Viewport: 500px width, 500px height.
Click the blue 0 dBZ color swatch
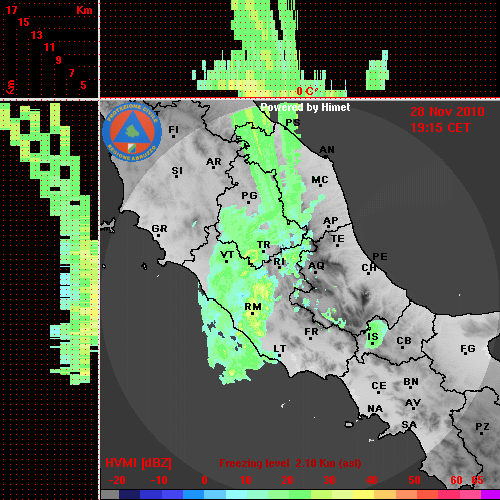pyautogui.click(x=194, y=495)
